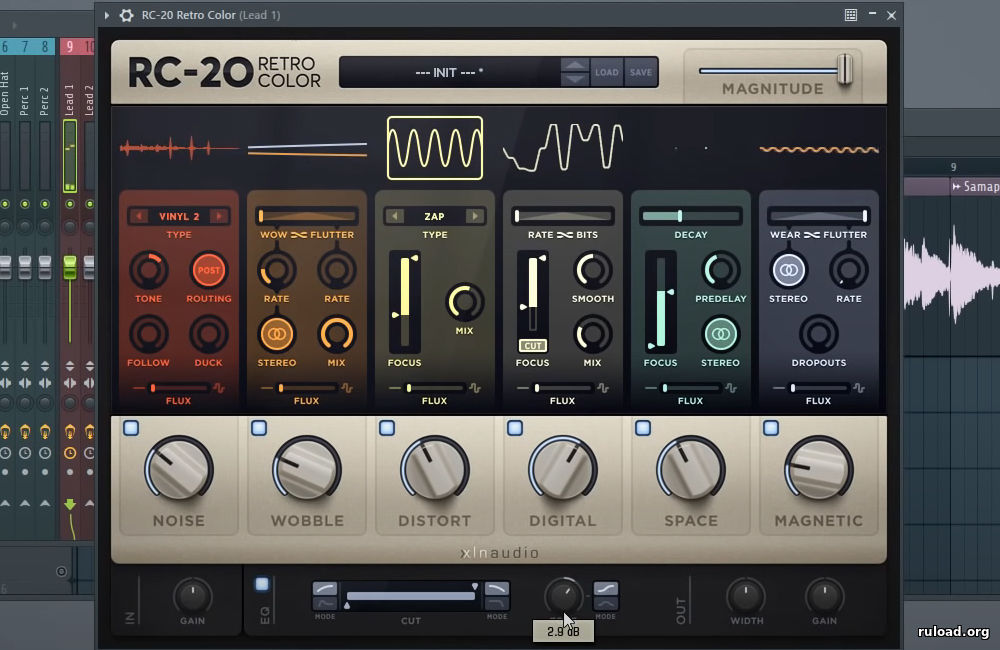Select the Lead 1 mixer track
Viewport: 1000px width, 650px height.
(70, 99)
